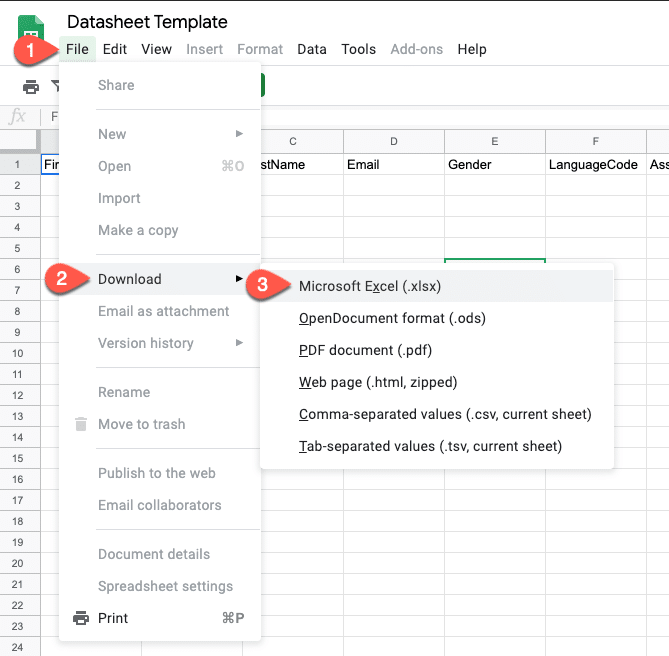The image size is (669, 656).
Task: Download as Comma-separated values (.csv)
Action: [x=437, y=414]
